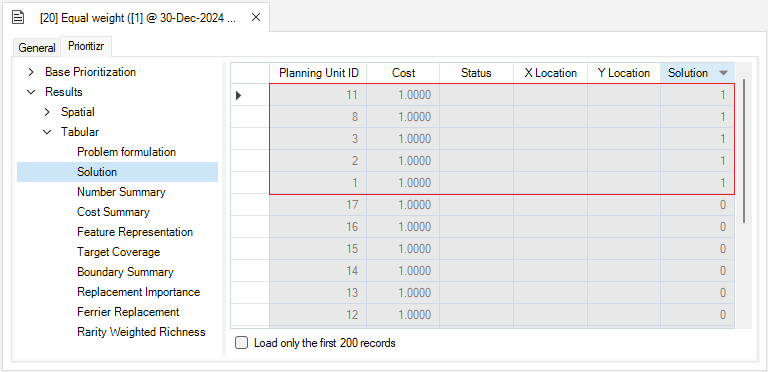Click the Cost column header
Image resolution: width=768 pixels, height=372 pixels.
click(403, 73)
